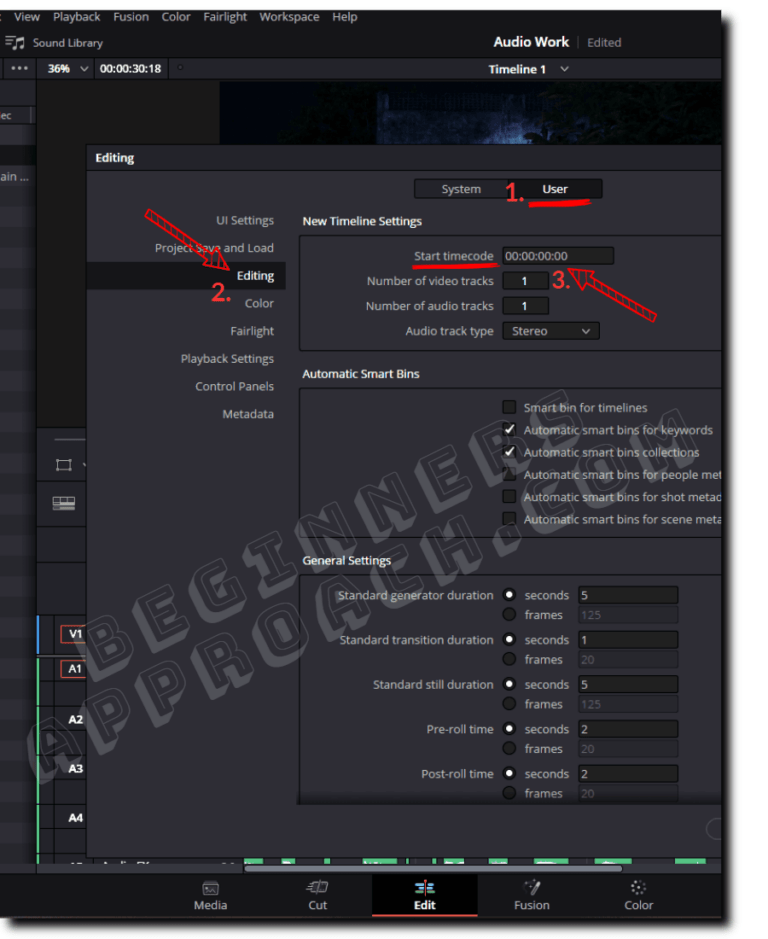
Task: Select Playback Settings category
Action: 227,358
